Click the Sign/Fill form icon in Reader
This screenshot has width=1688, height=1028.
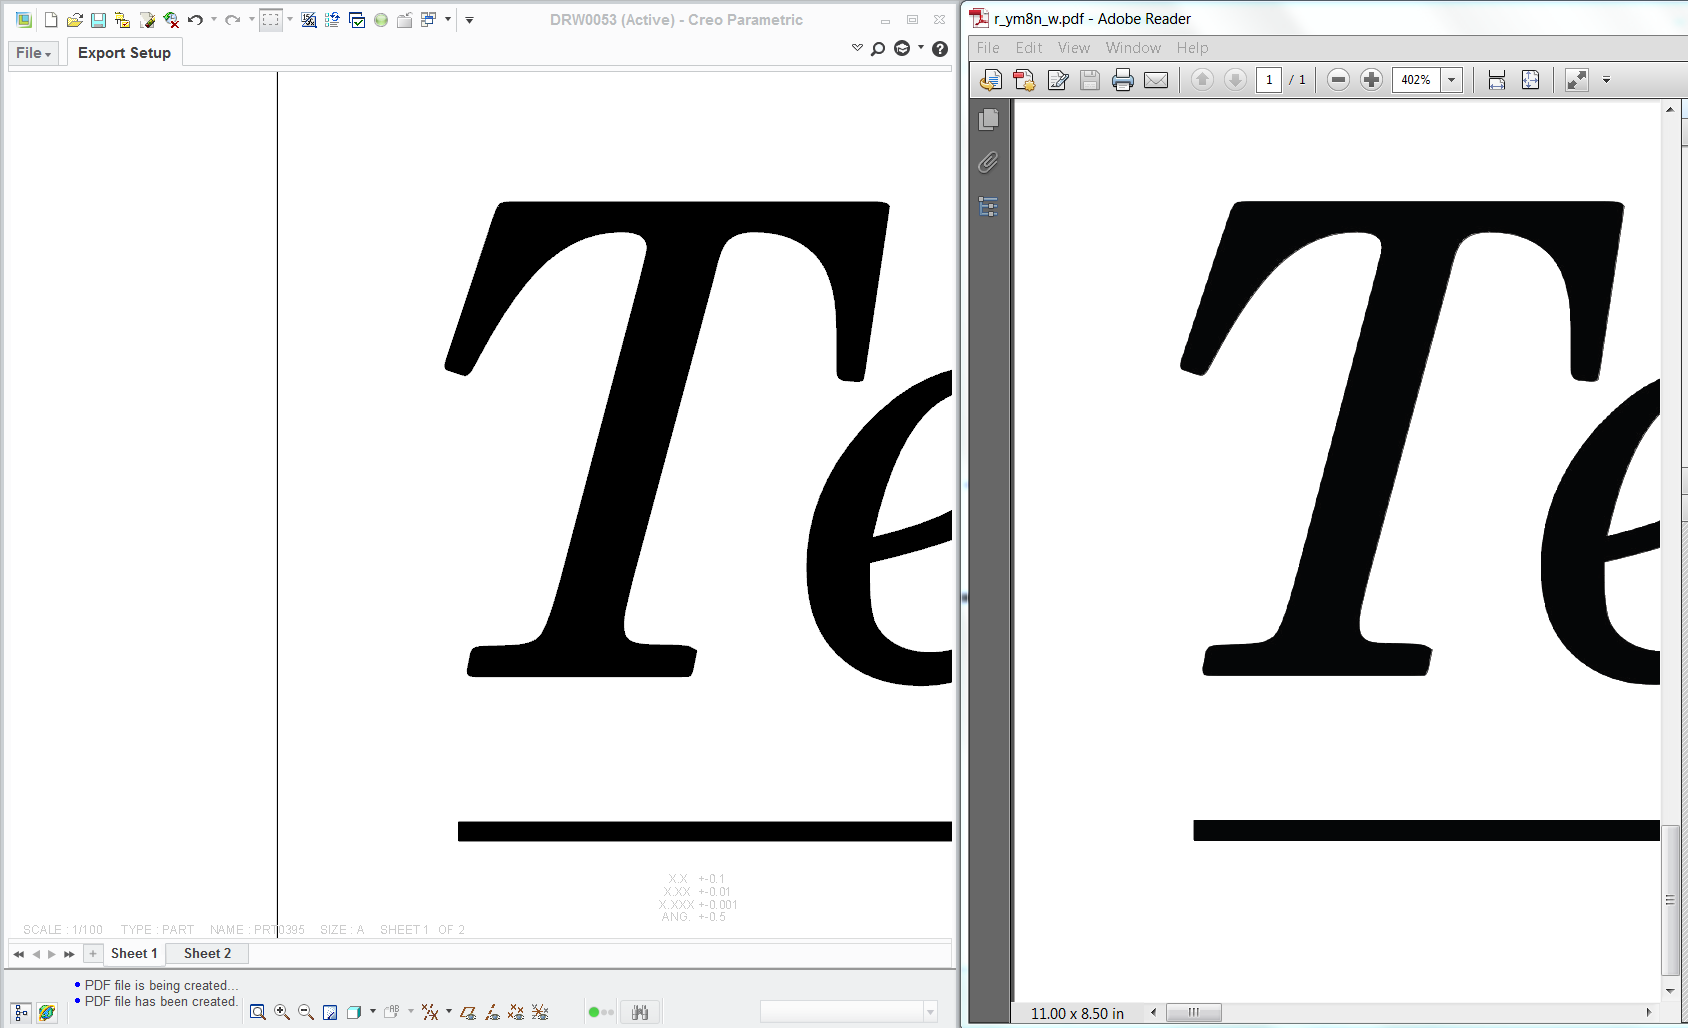[x=1058, y=80]
